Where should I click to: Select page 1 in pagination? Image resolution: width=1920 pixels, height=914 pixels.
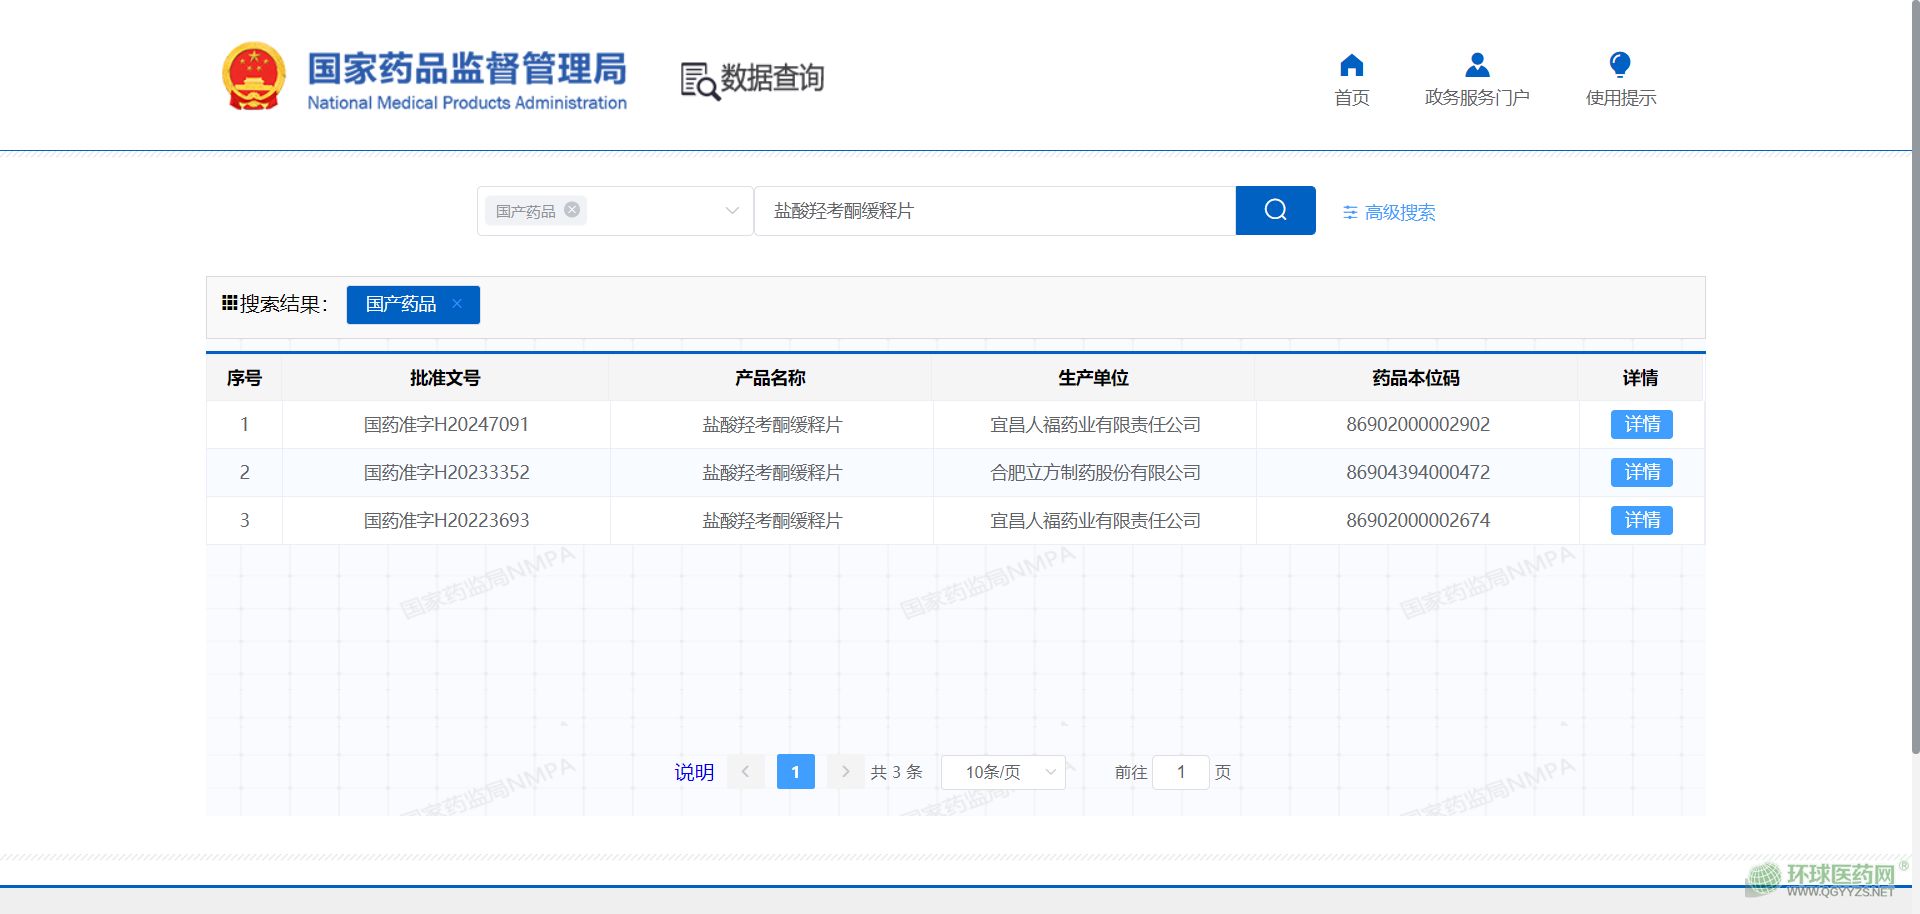click(x=795, y=772)
